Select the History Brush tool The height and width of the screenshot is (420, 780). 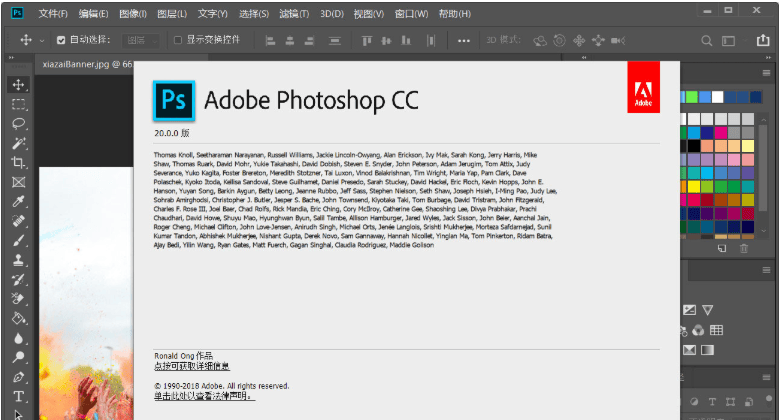(18, 280)
